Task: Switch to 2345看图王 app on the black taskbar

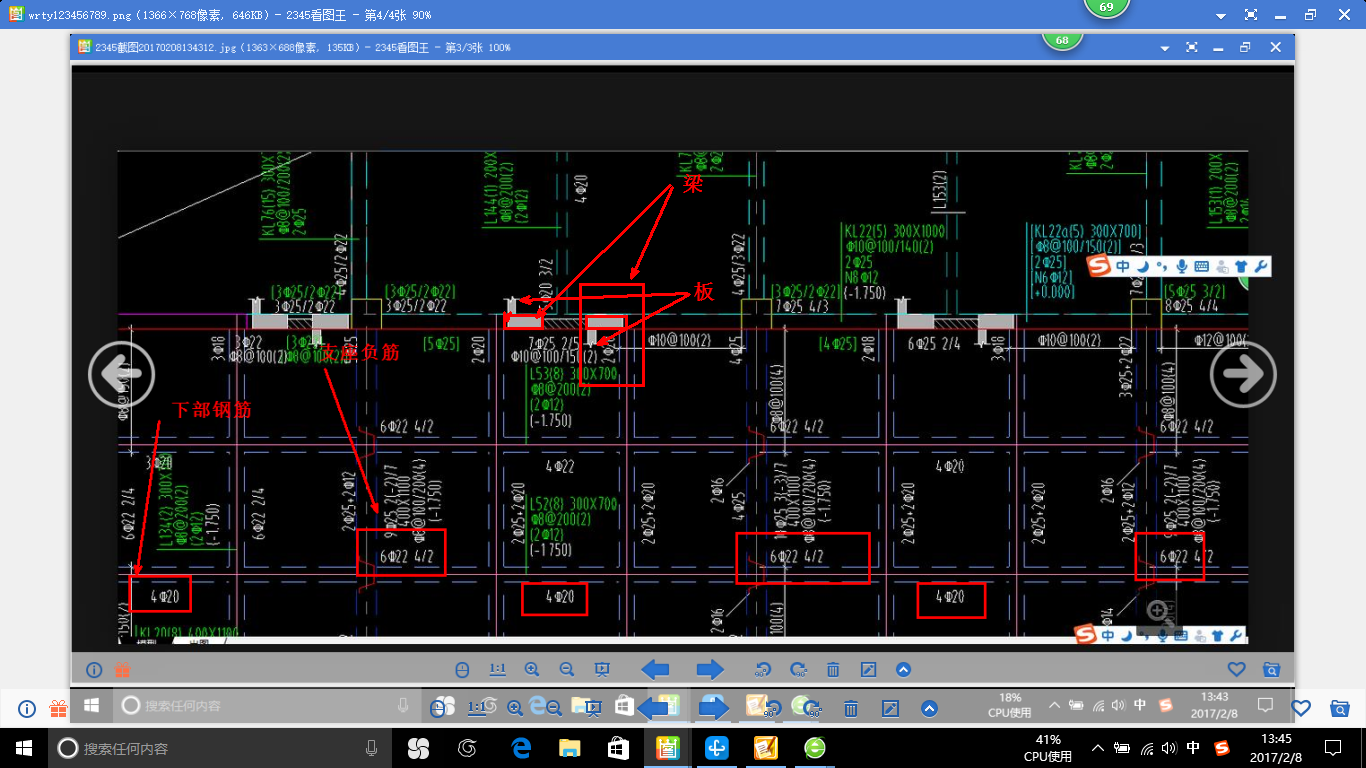Action: point(668,748)
